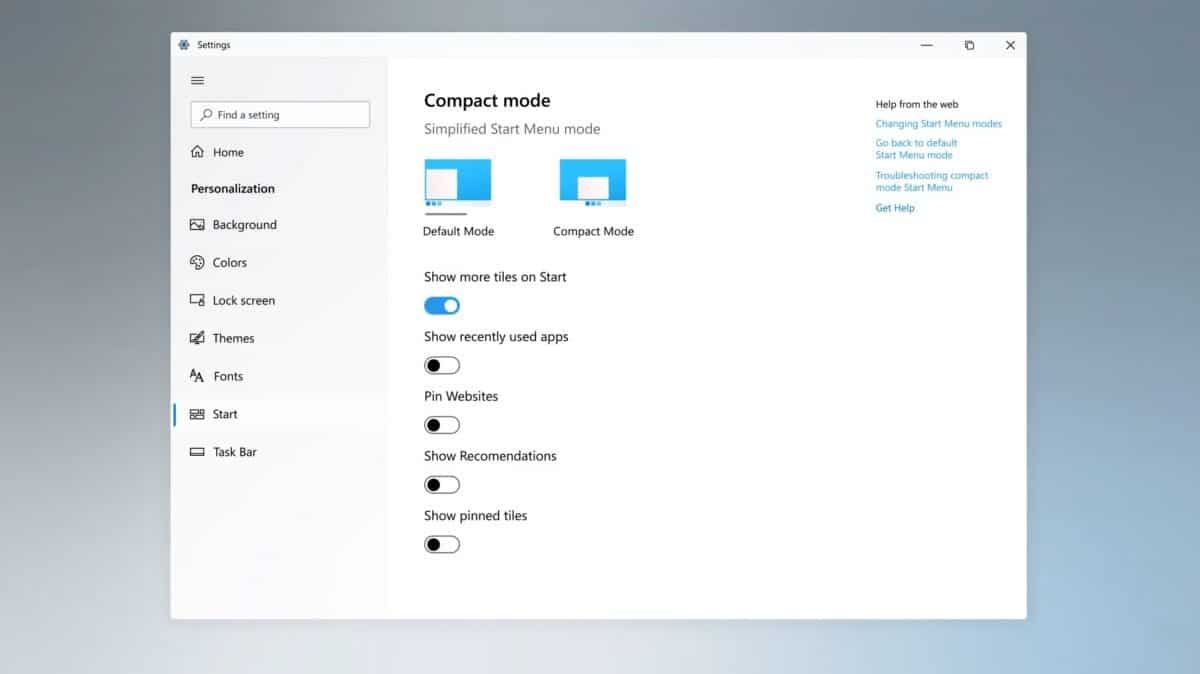The width and height of the screenshot is (1200, 674).
Task: Toggle Show pinned tiles on
Action: pos(442,545)
